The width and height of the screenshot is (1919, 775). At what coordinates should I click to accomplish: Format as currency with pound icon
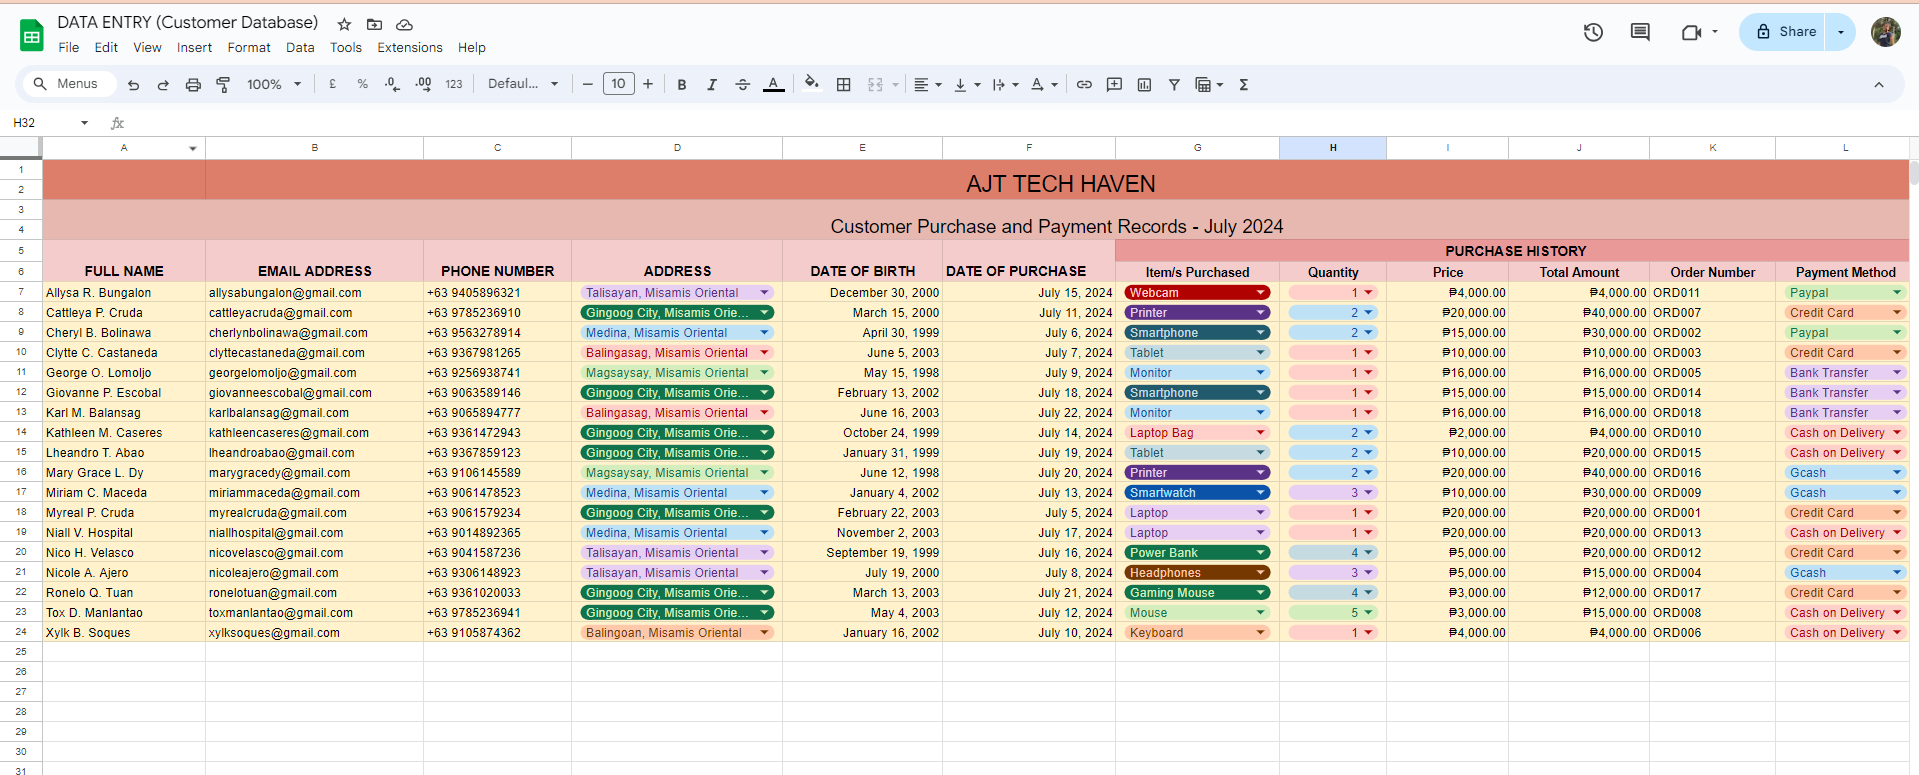(x=332, y=85)
